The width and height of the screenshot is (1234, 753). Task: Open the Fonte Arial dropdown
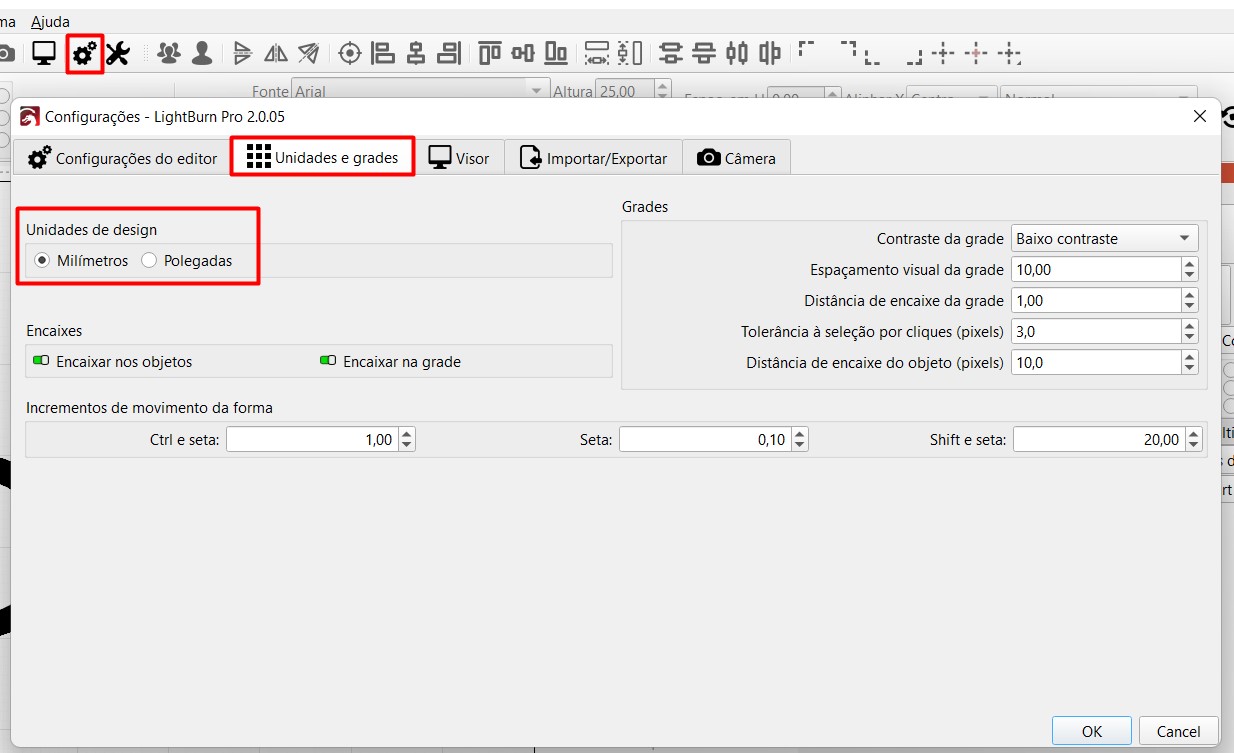pos(420,91)
